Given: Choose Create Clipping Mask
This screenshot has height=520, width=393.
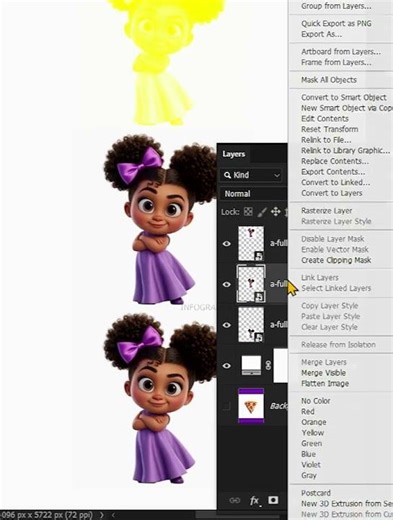Looking at the screenshot, I should pos(336,260).
